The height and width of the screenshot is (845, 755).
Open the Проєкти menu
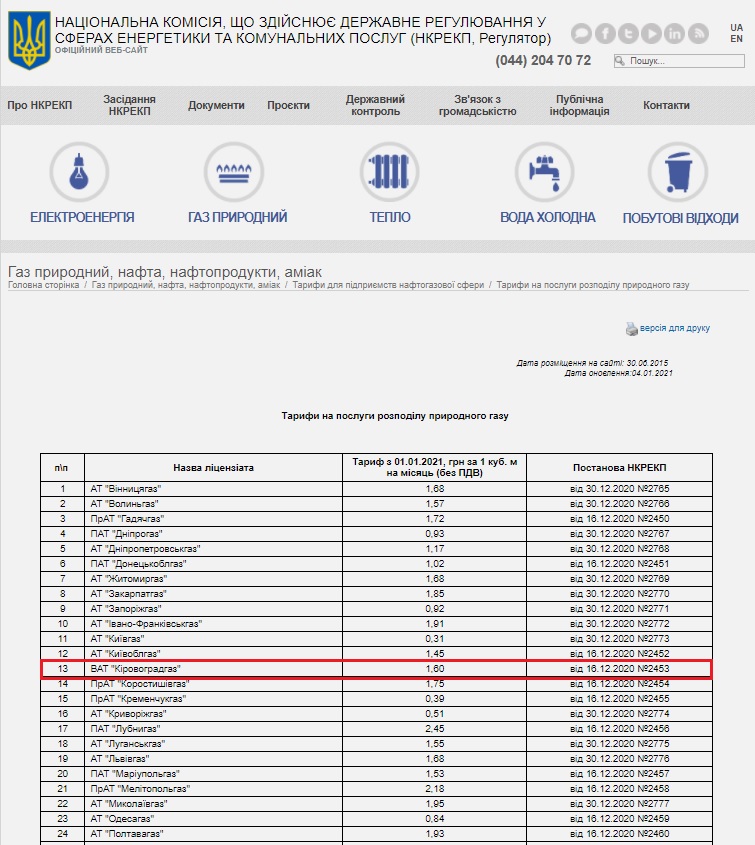288,105
